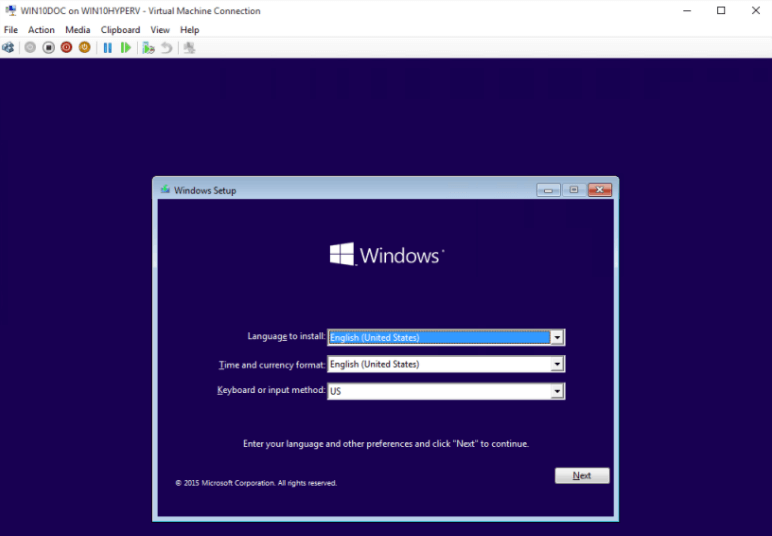Viewport: 772px width, 536px height.
Task: Open the View menu
Action: pos(160,30)
